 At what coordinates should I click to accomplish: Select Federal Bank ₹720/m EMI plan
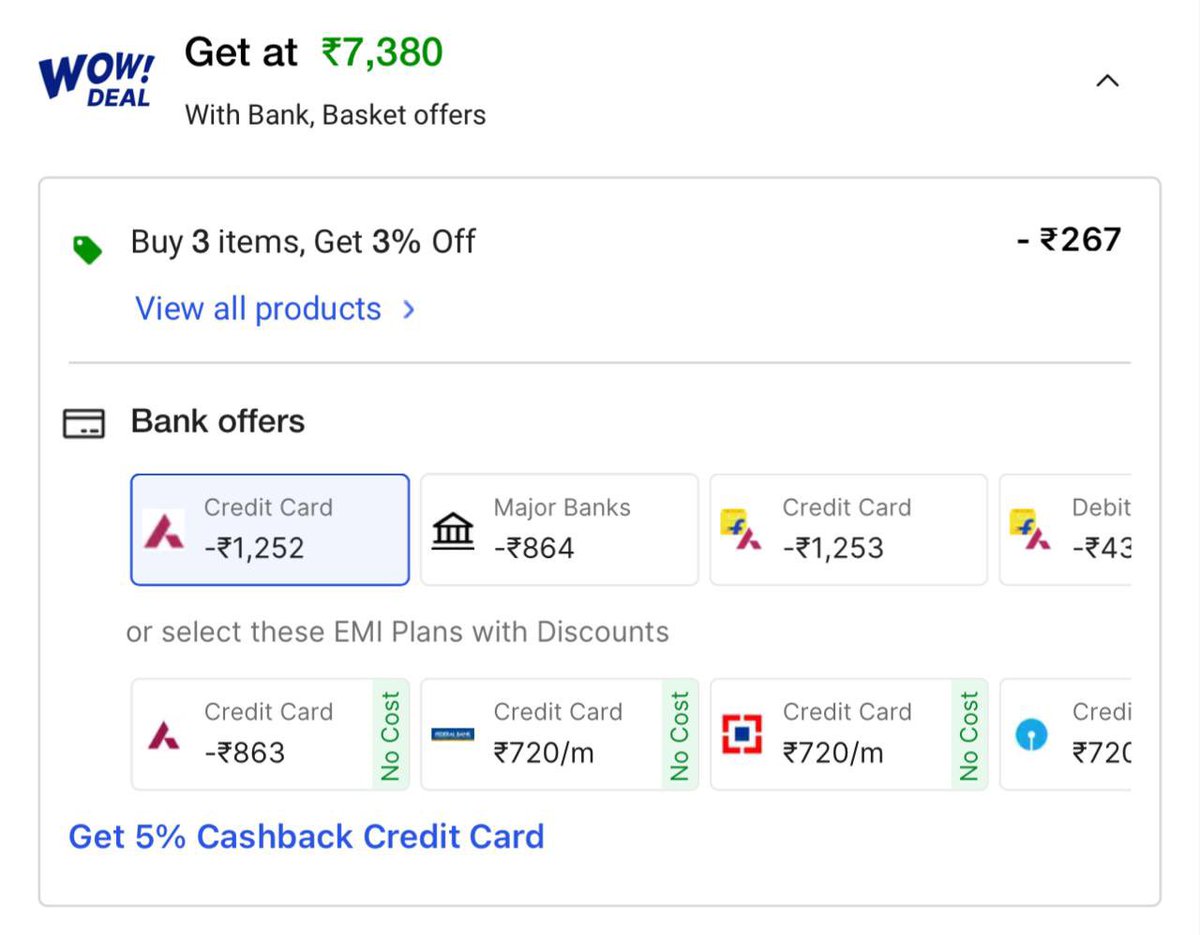point(559,734)
